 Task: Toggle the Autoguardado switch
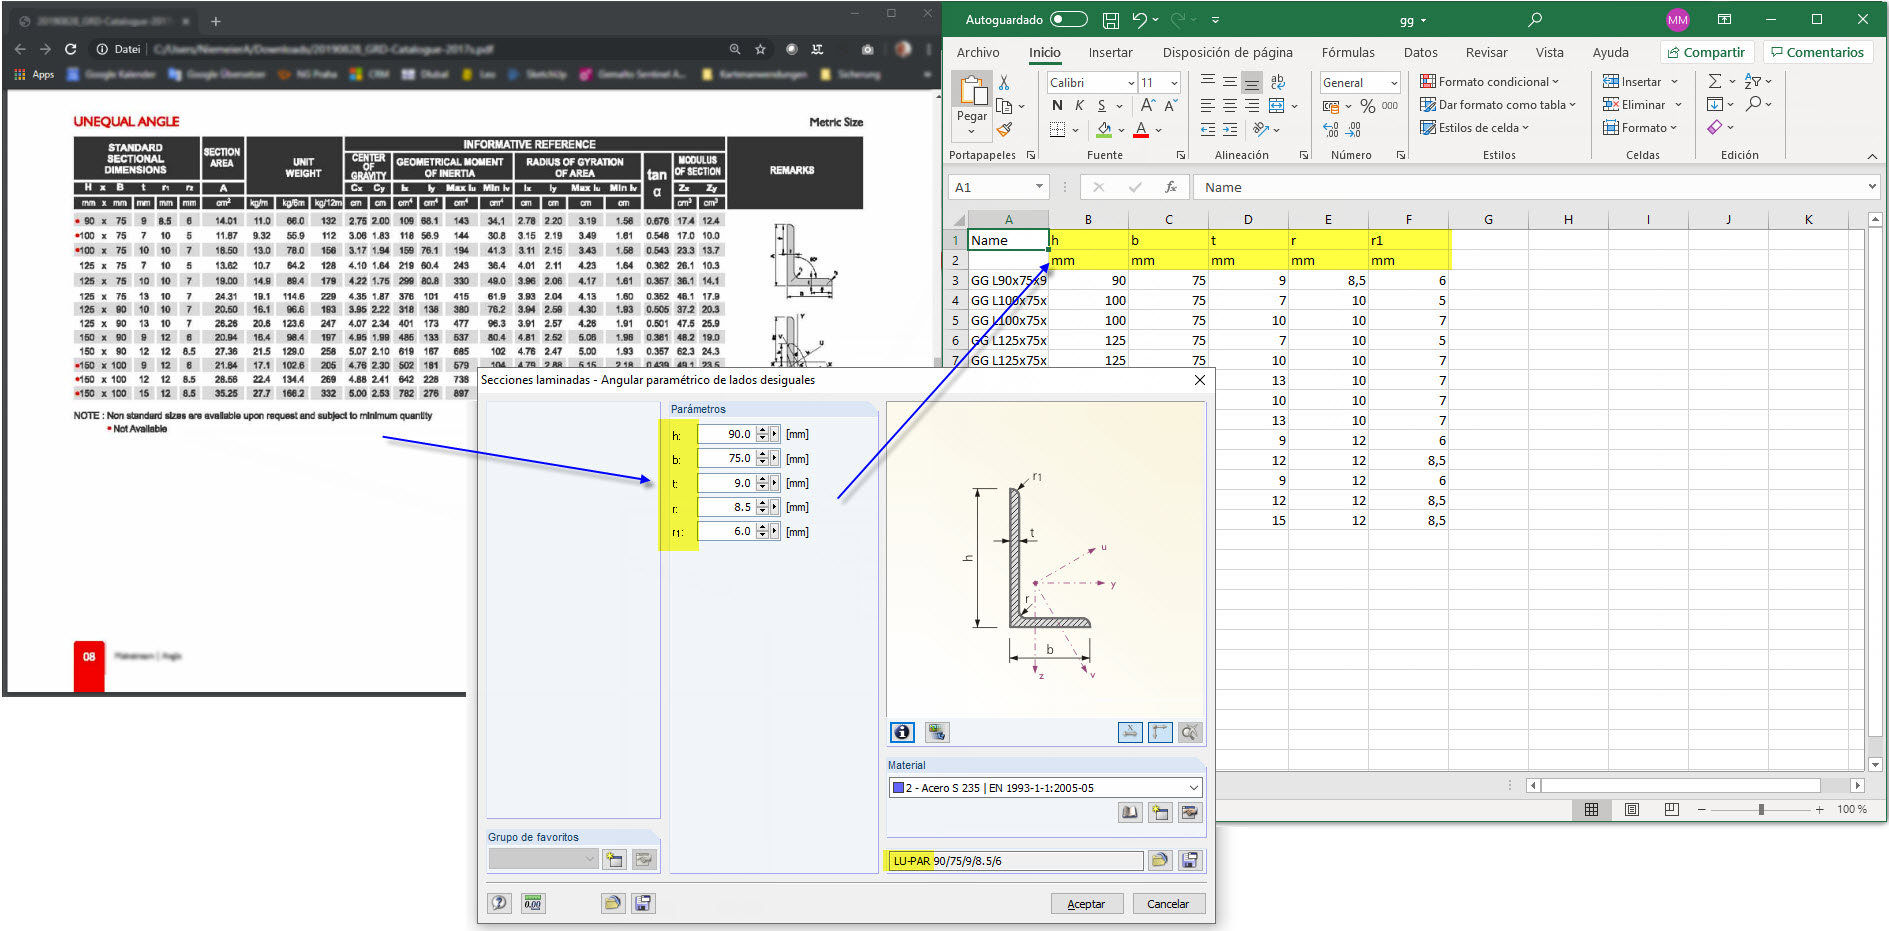[1068, 20]
